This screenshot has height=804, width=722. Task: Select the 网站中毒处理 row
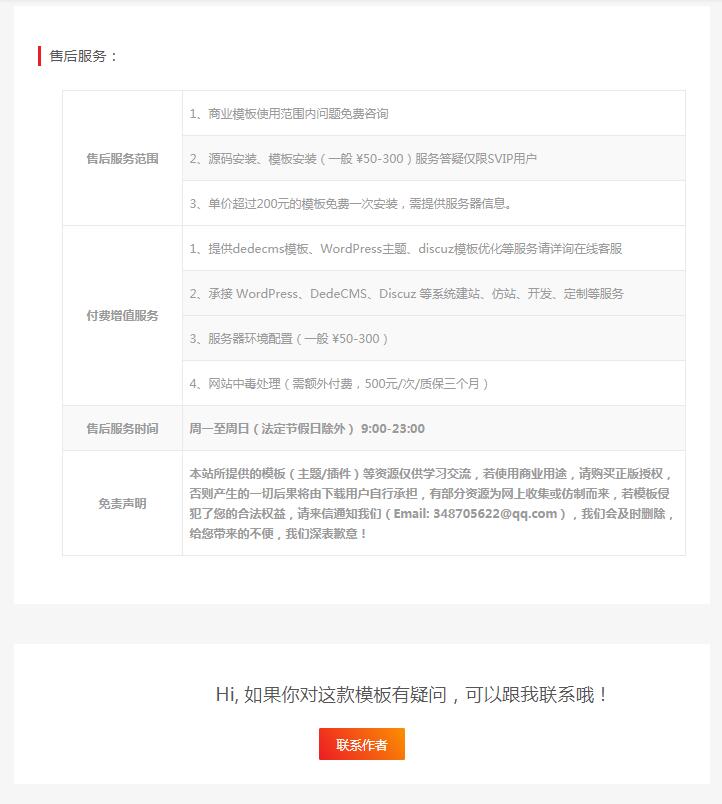point(339,384)
